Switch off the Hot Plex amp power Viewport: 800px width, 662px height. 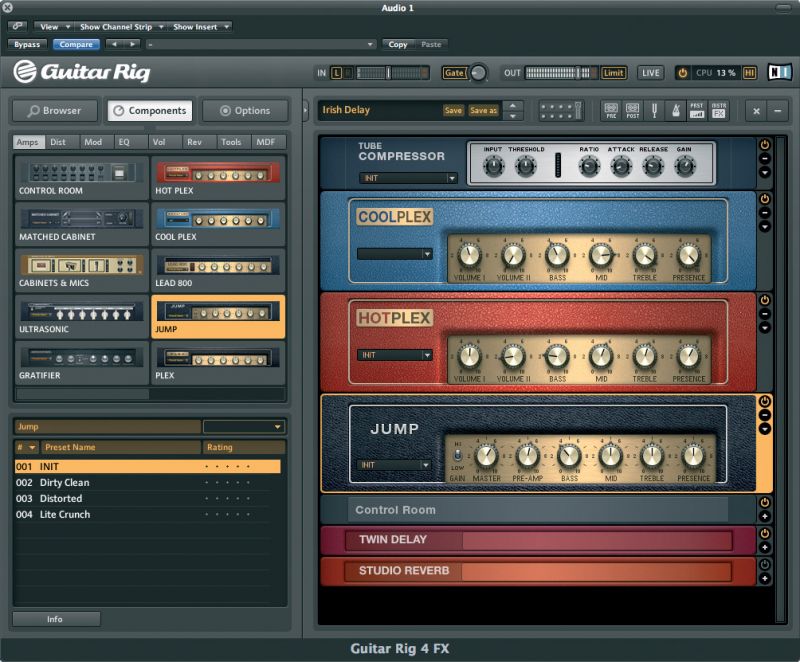point(764,300)
